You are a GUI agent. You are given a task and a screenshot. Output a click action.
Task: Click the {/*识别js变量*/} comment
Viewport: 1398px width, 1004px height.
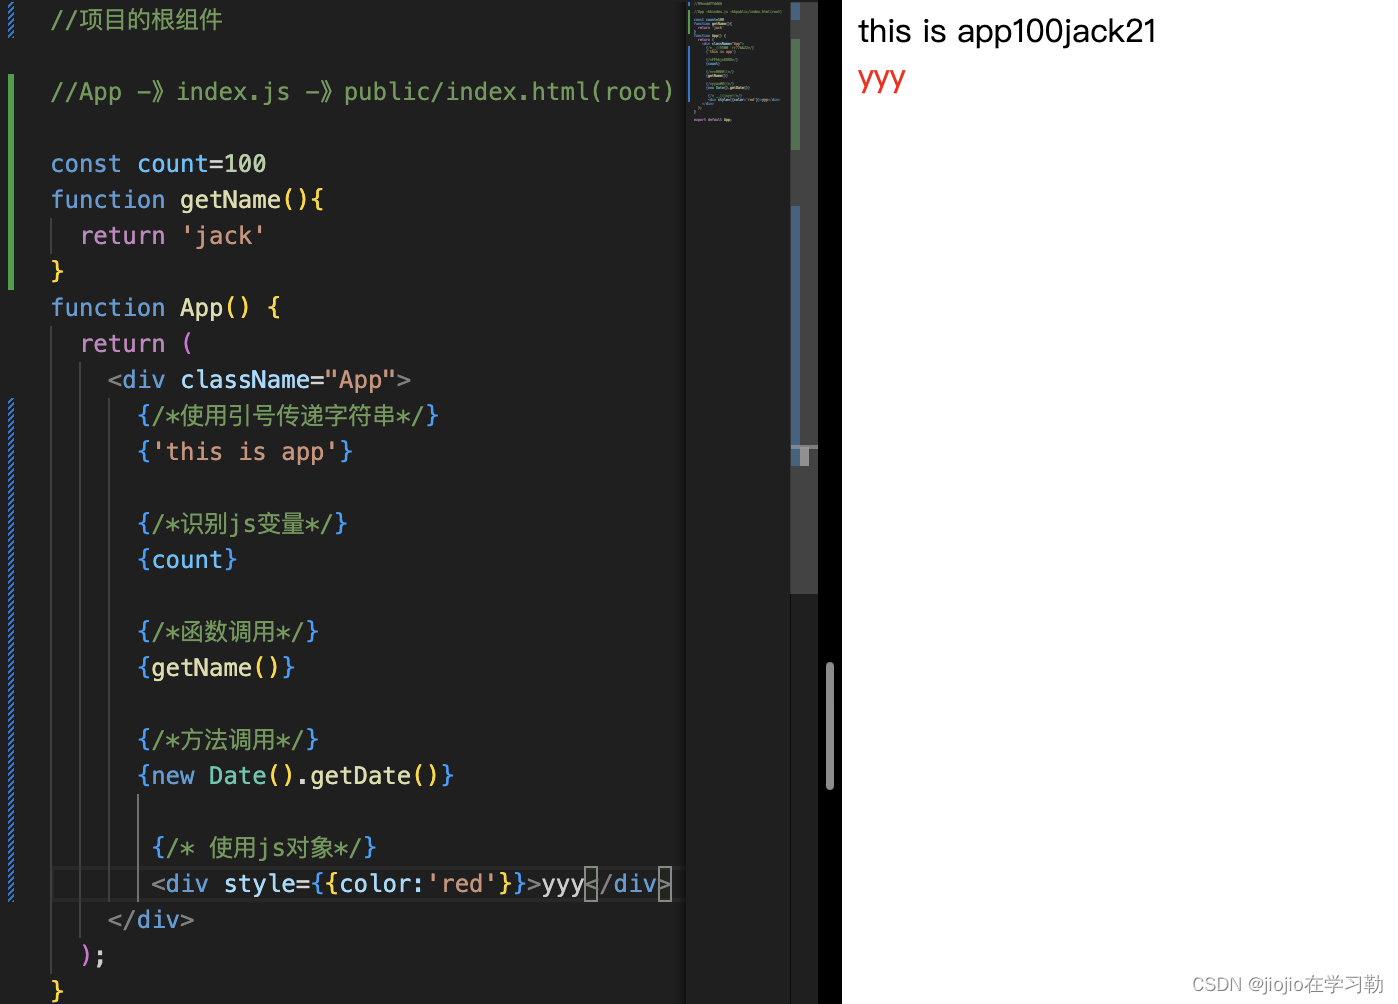242,524
